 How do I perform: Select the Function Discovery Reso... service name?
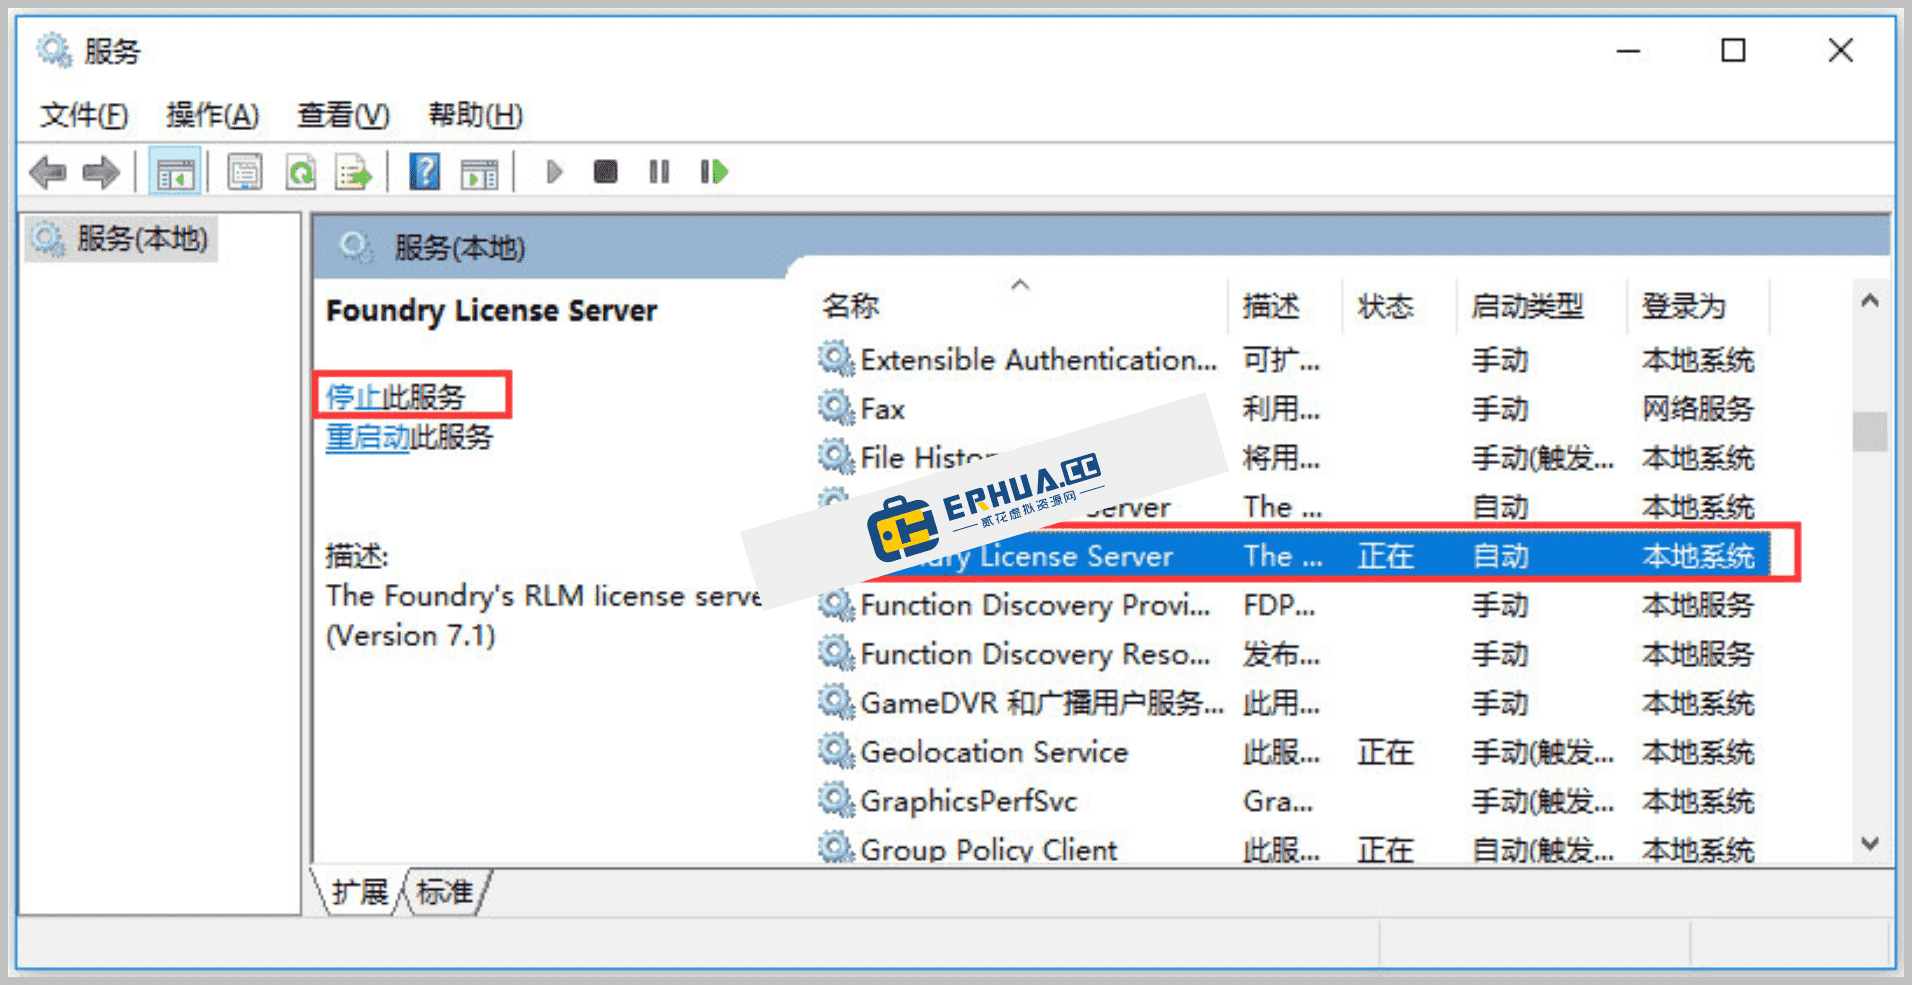pos(1035,653)
